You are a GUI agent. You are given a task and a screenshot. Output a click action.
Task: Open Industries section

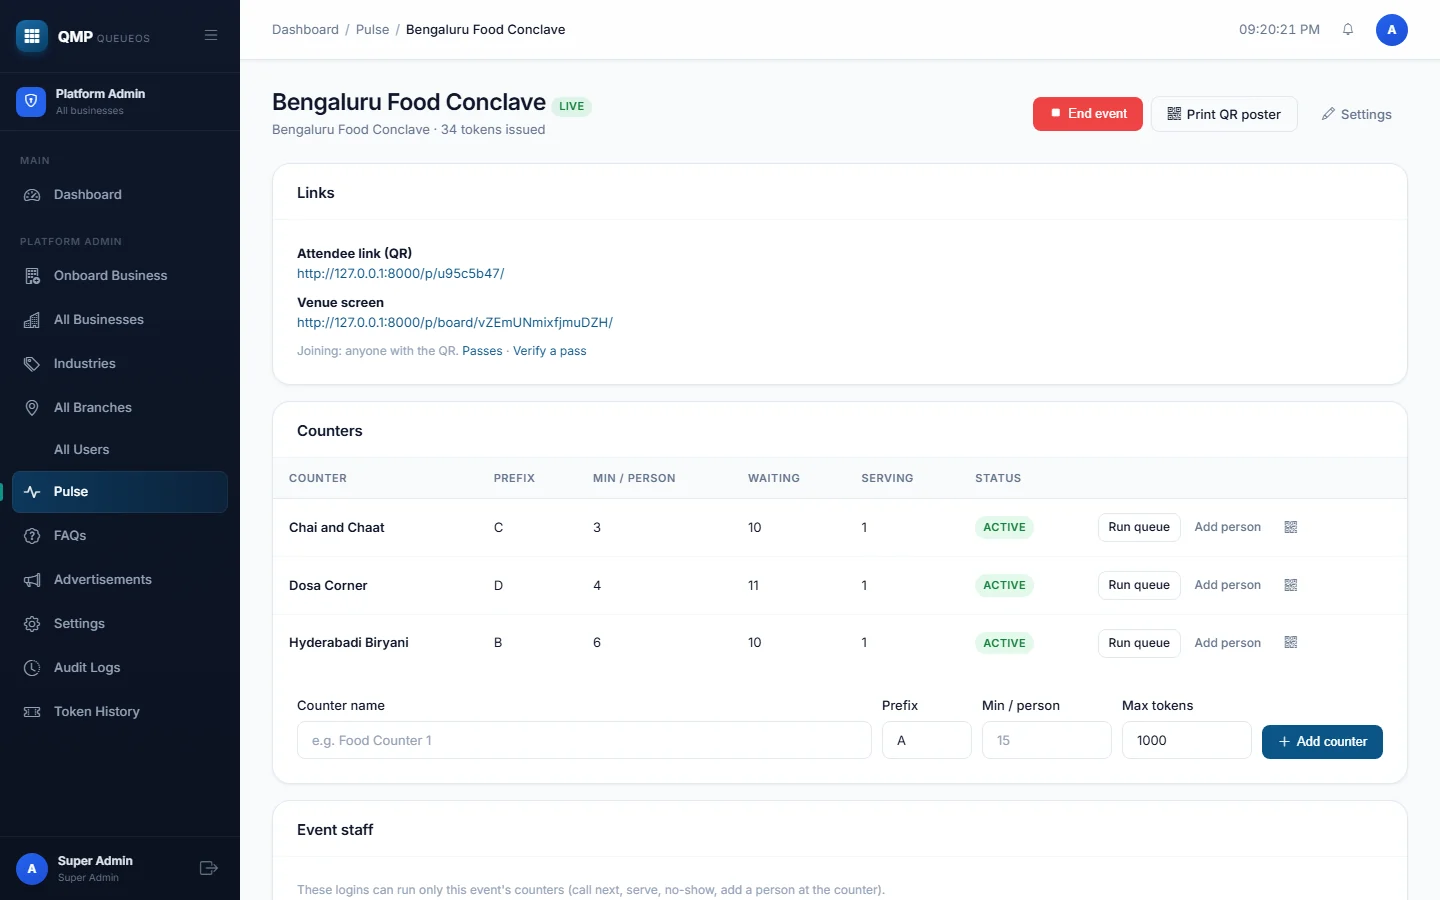120,364
